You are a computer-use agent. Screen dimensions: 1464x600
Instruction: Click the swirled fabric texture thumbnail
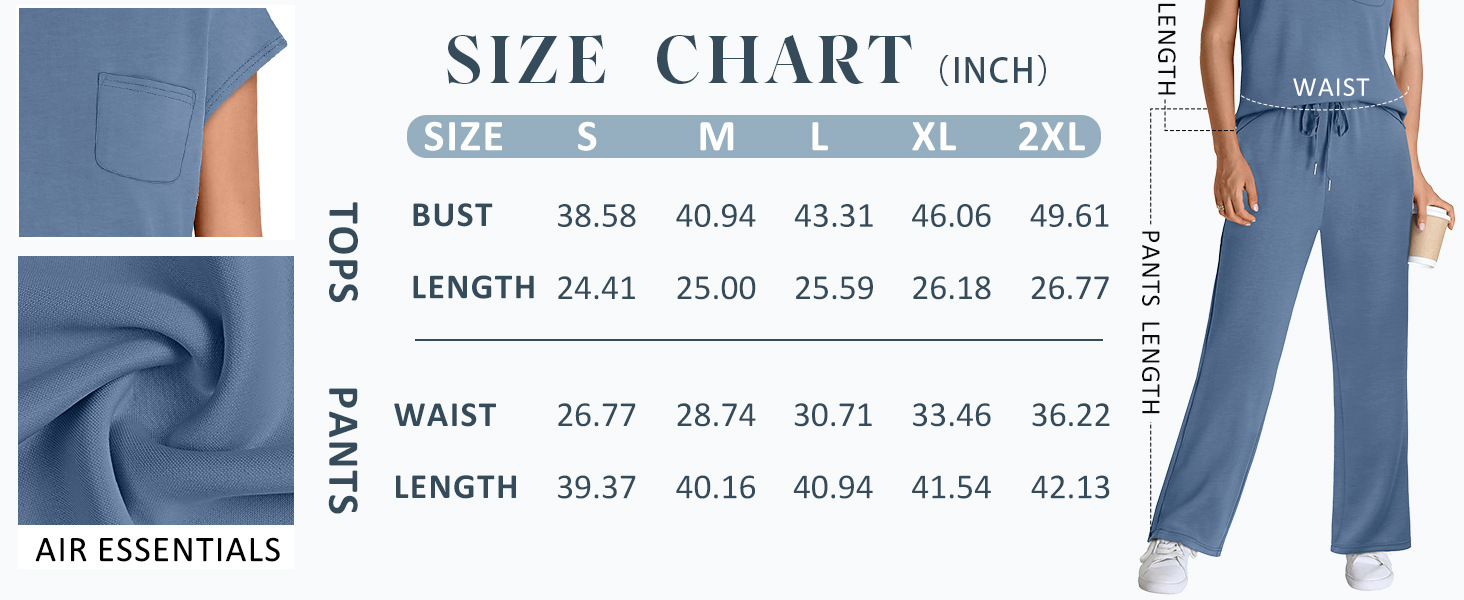[x=156, y=390]
